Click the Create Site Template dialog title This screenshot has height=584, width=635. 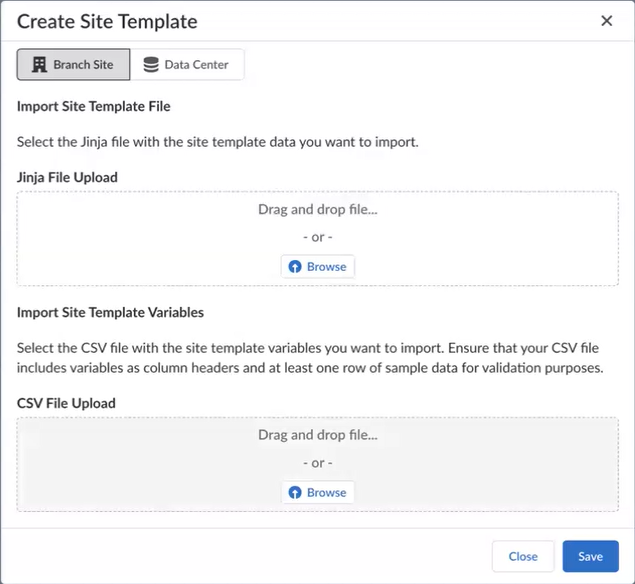(x=107, y=21)
